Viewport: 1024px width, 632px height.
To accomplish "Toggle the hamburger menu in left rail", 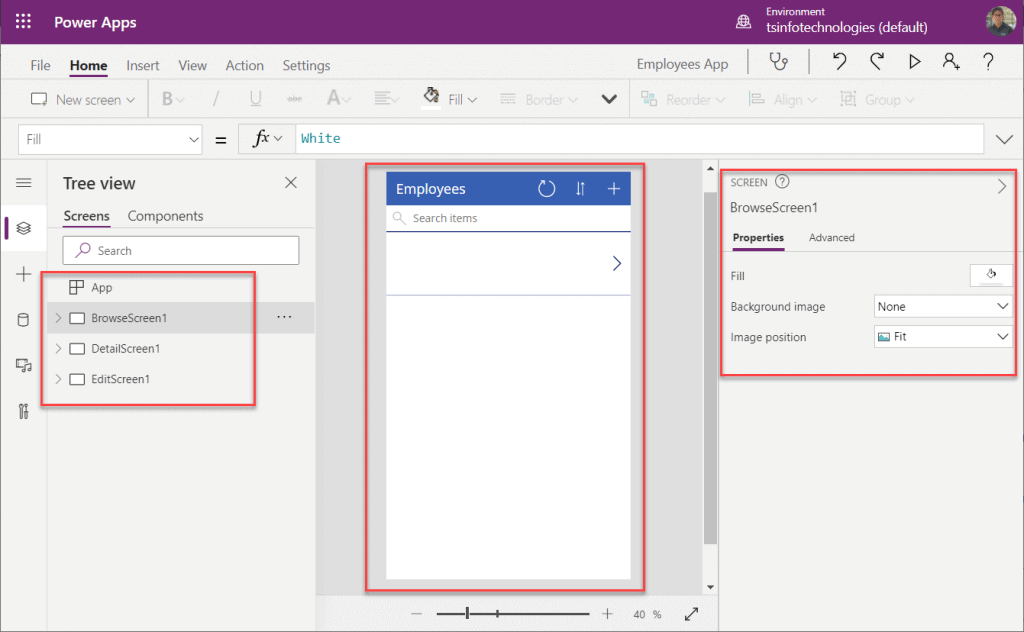I will pyautogui.click(x=24, y=183).
